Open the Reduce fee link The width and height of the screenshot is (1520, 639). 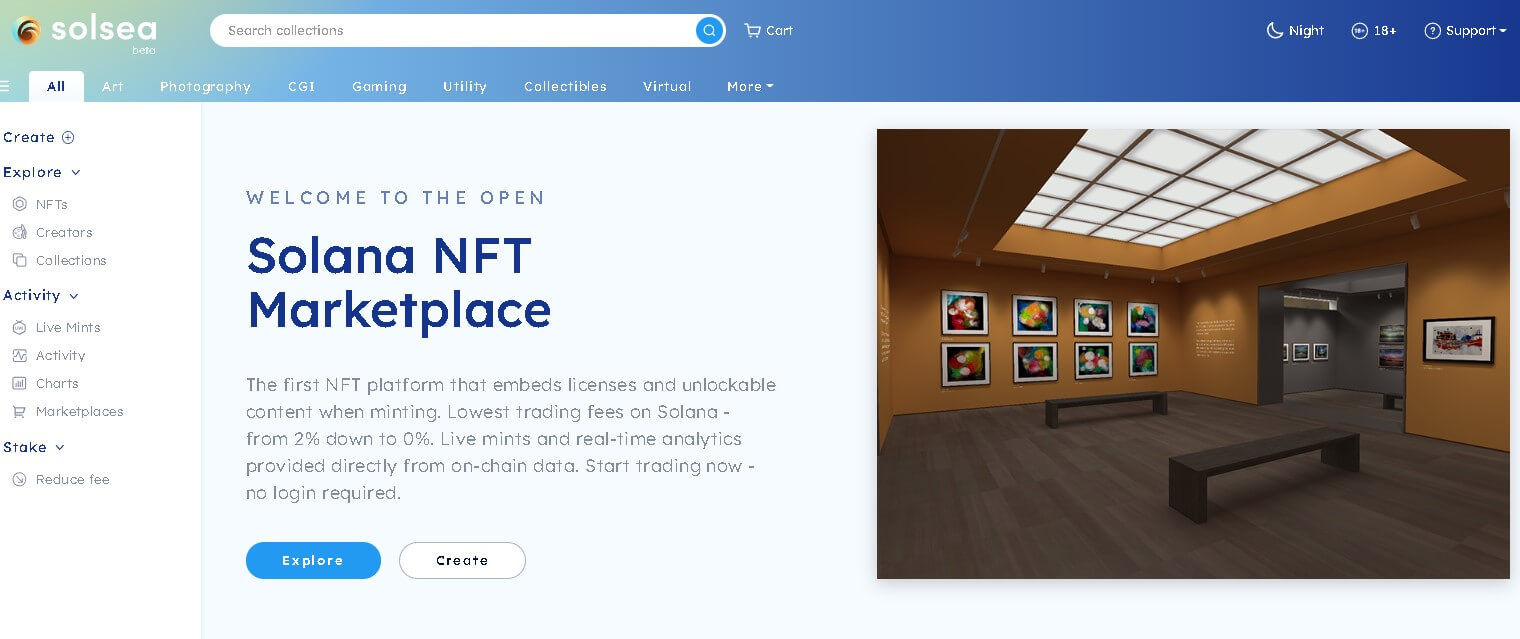73,479
